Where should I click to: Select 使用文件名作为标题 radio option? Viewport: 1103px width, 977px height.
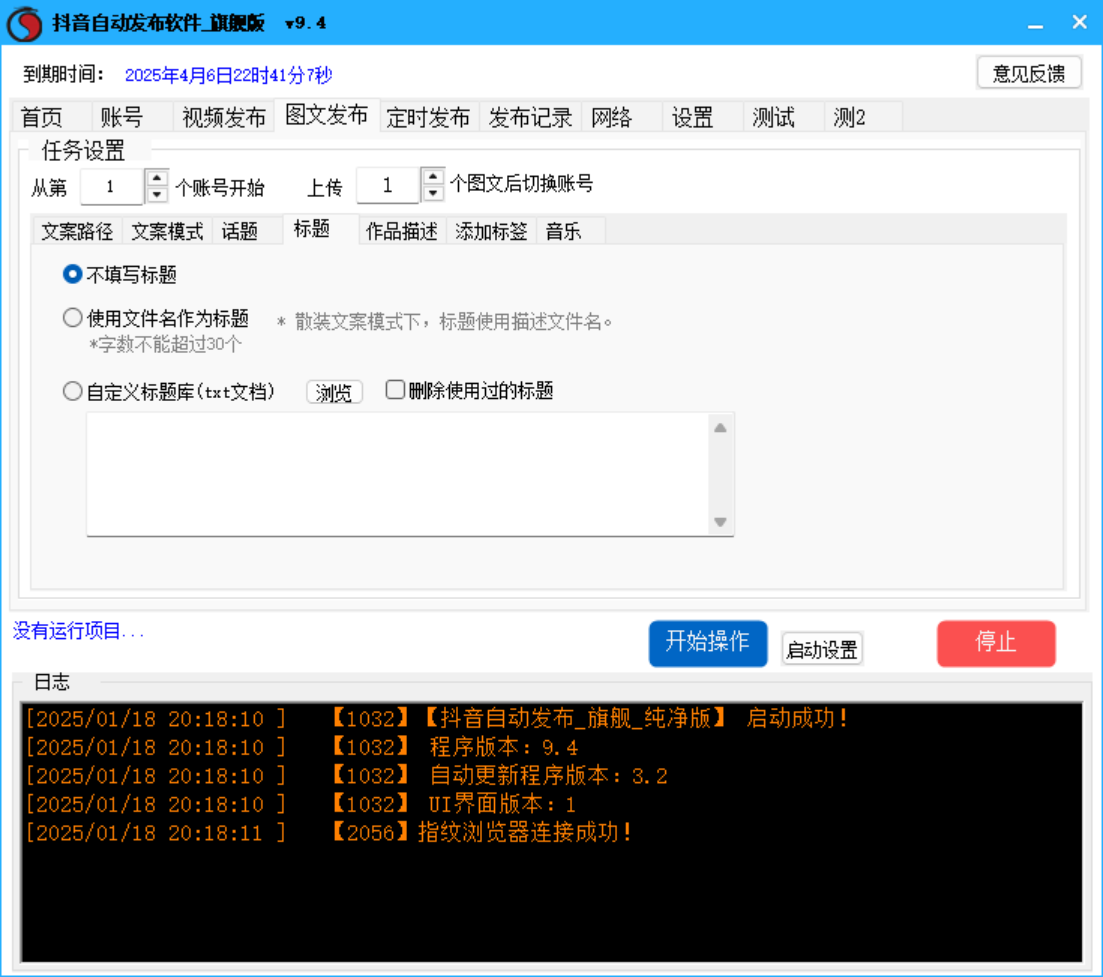tap(156, 318)
